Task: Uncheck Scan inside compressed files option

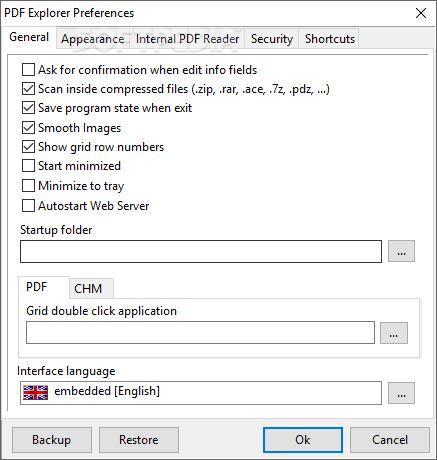Action: tap(28, 89)
